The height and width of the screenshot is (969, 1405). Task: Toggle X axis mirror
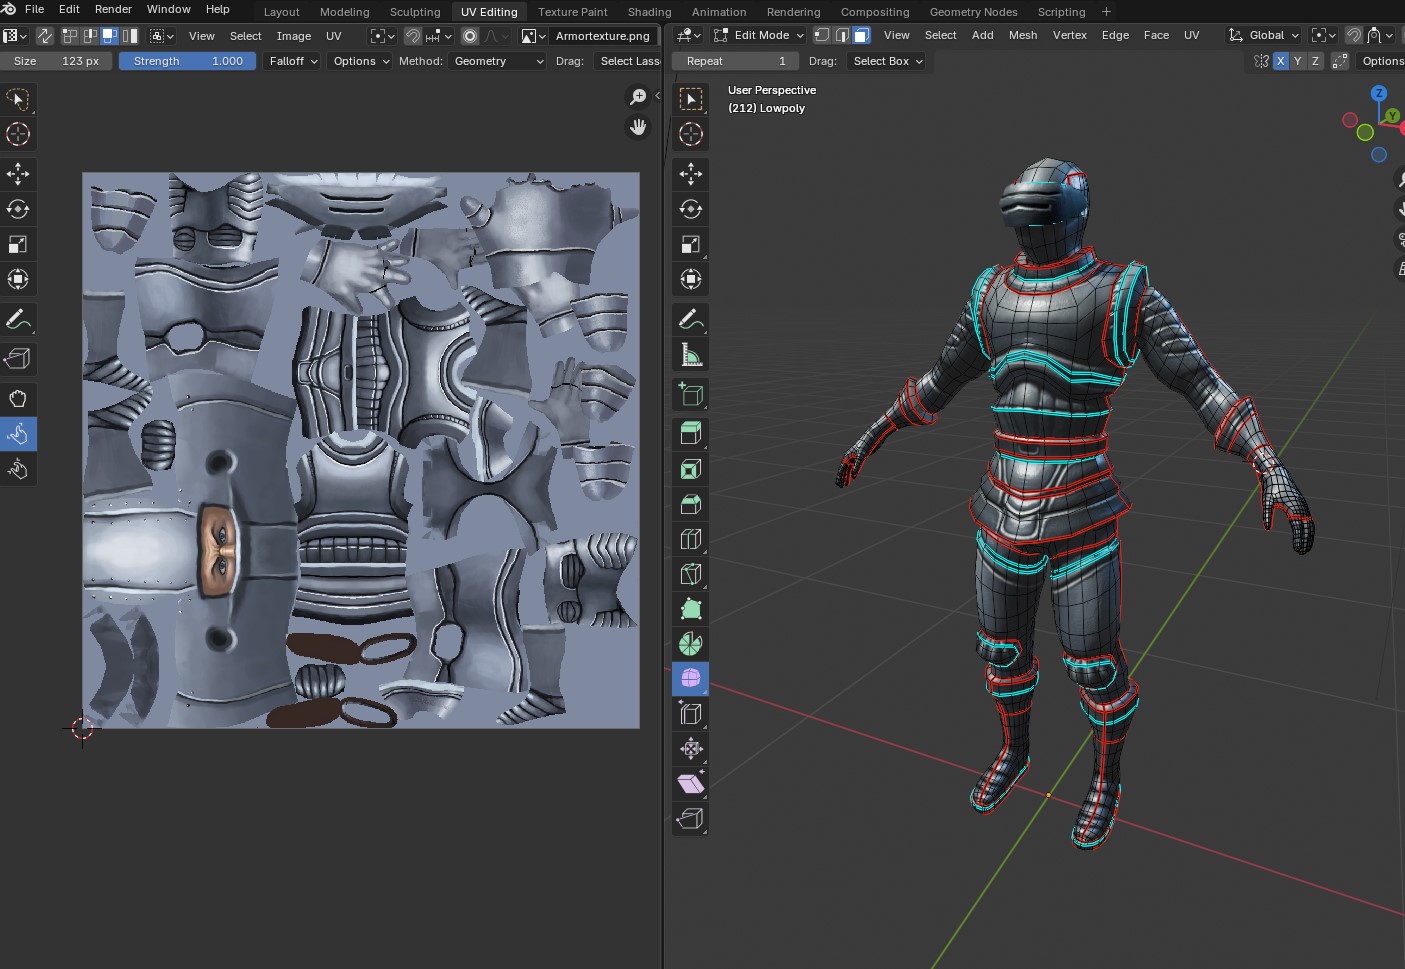pos(1280,61)
